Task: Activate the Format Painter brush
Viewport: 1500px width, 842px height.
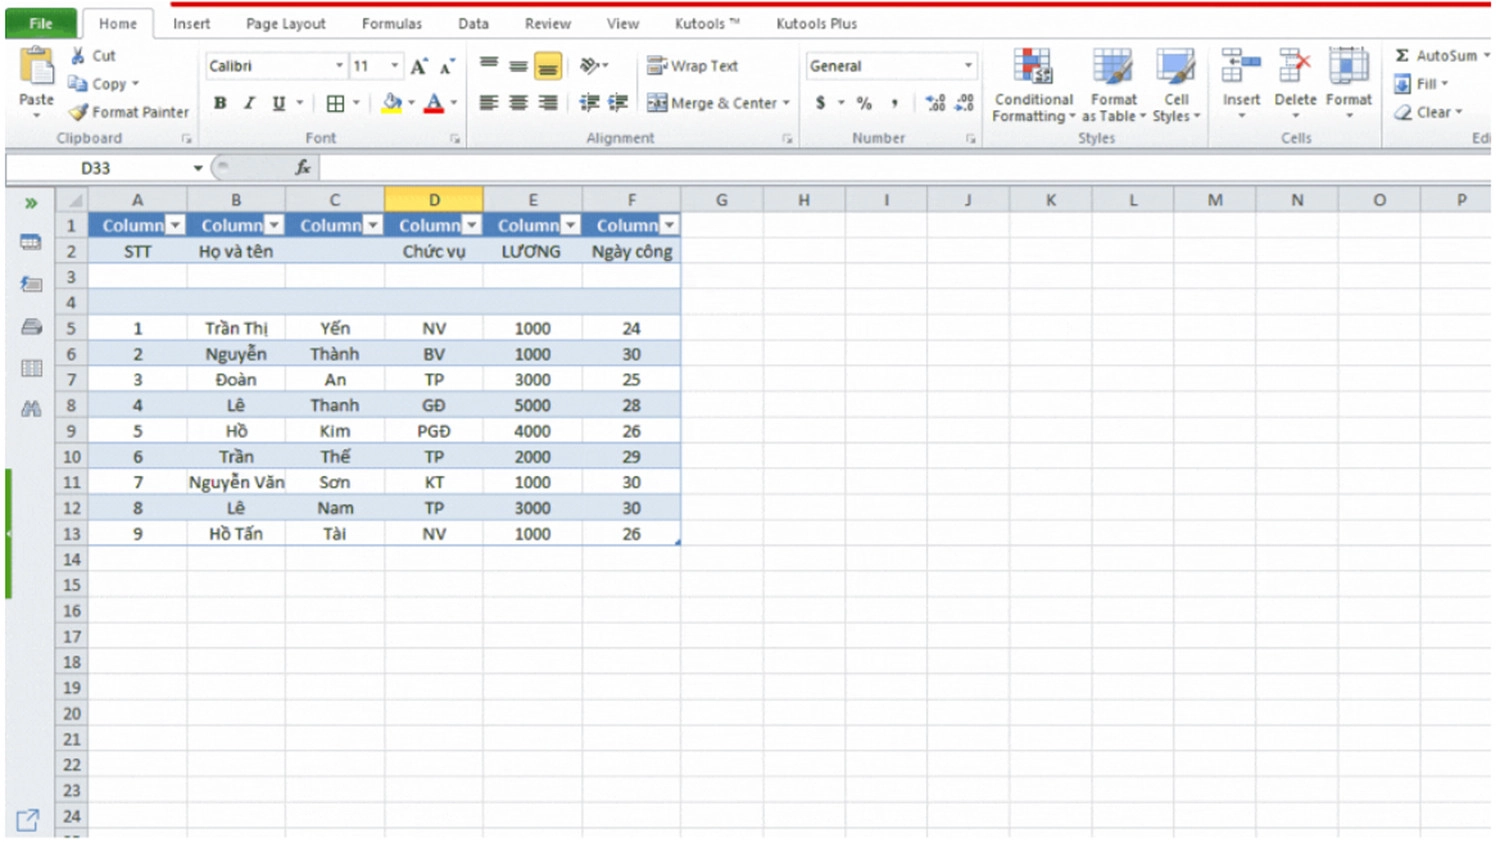Action: [x=78, y=112]
